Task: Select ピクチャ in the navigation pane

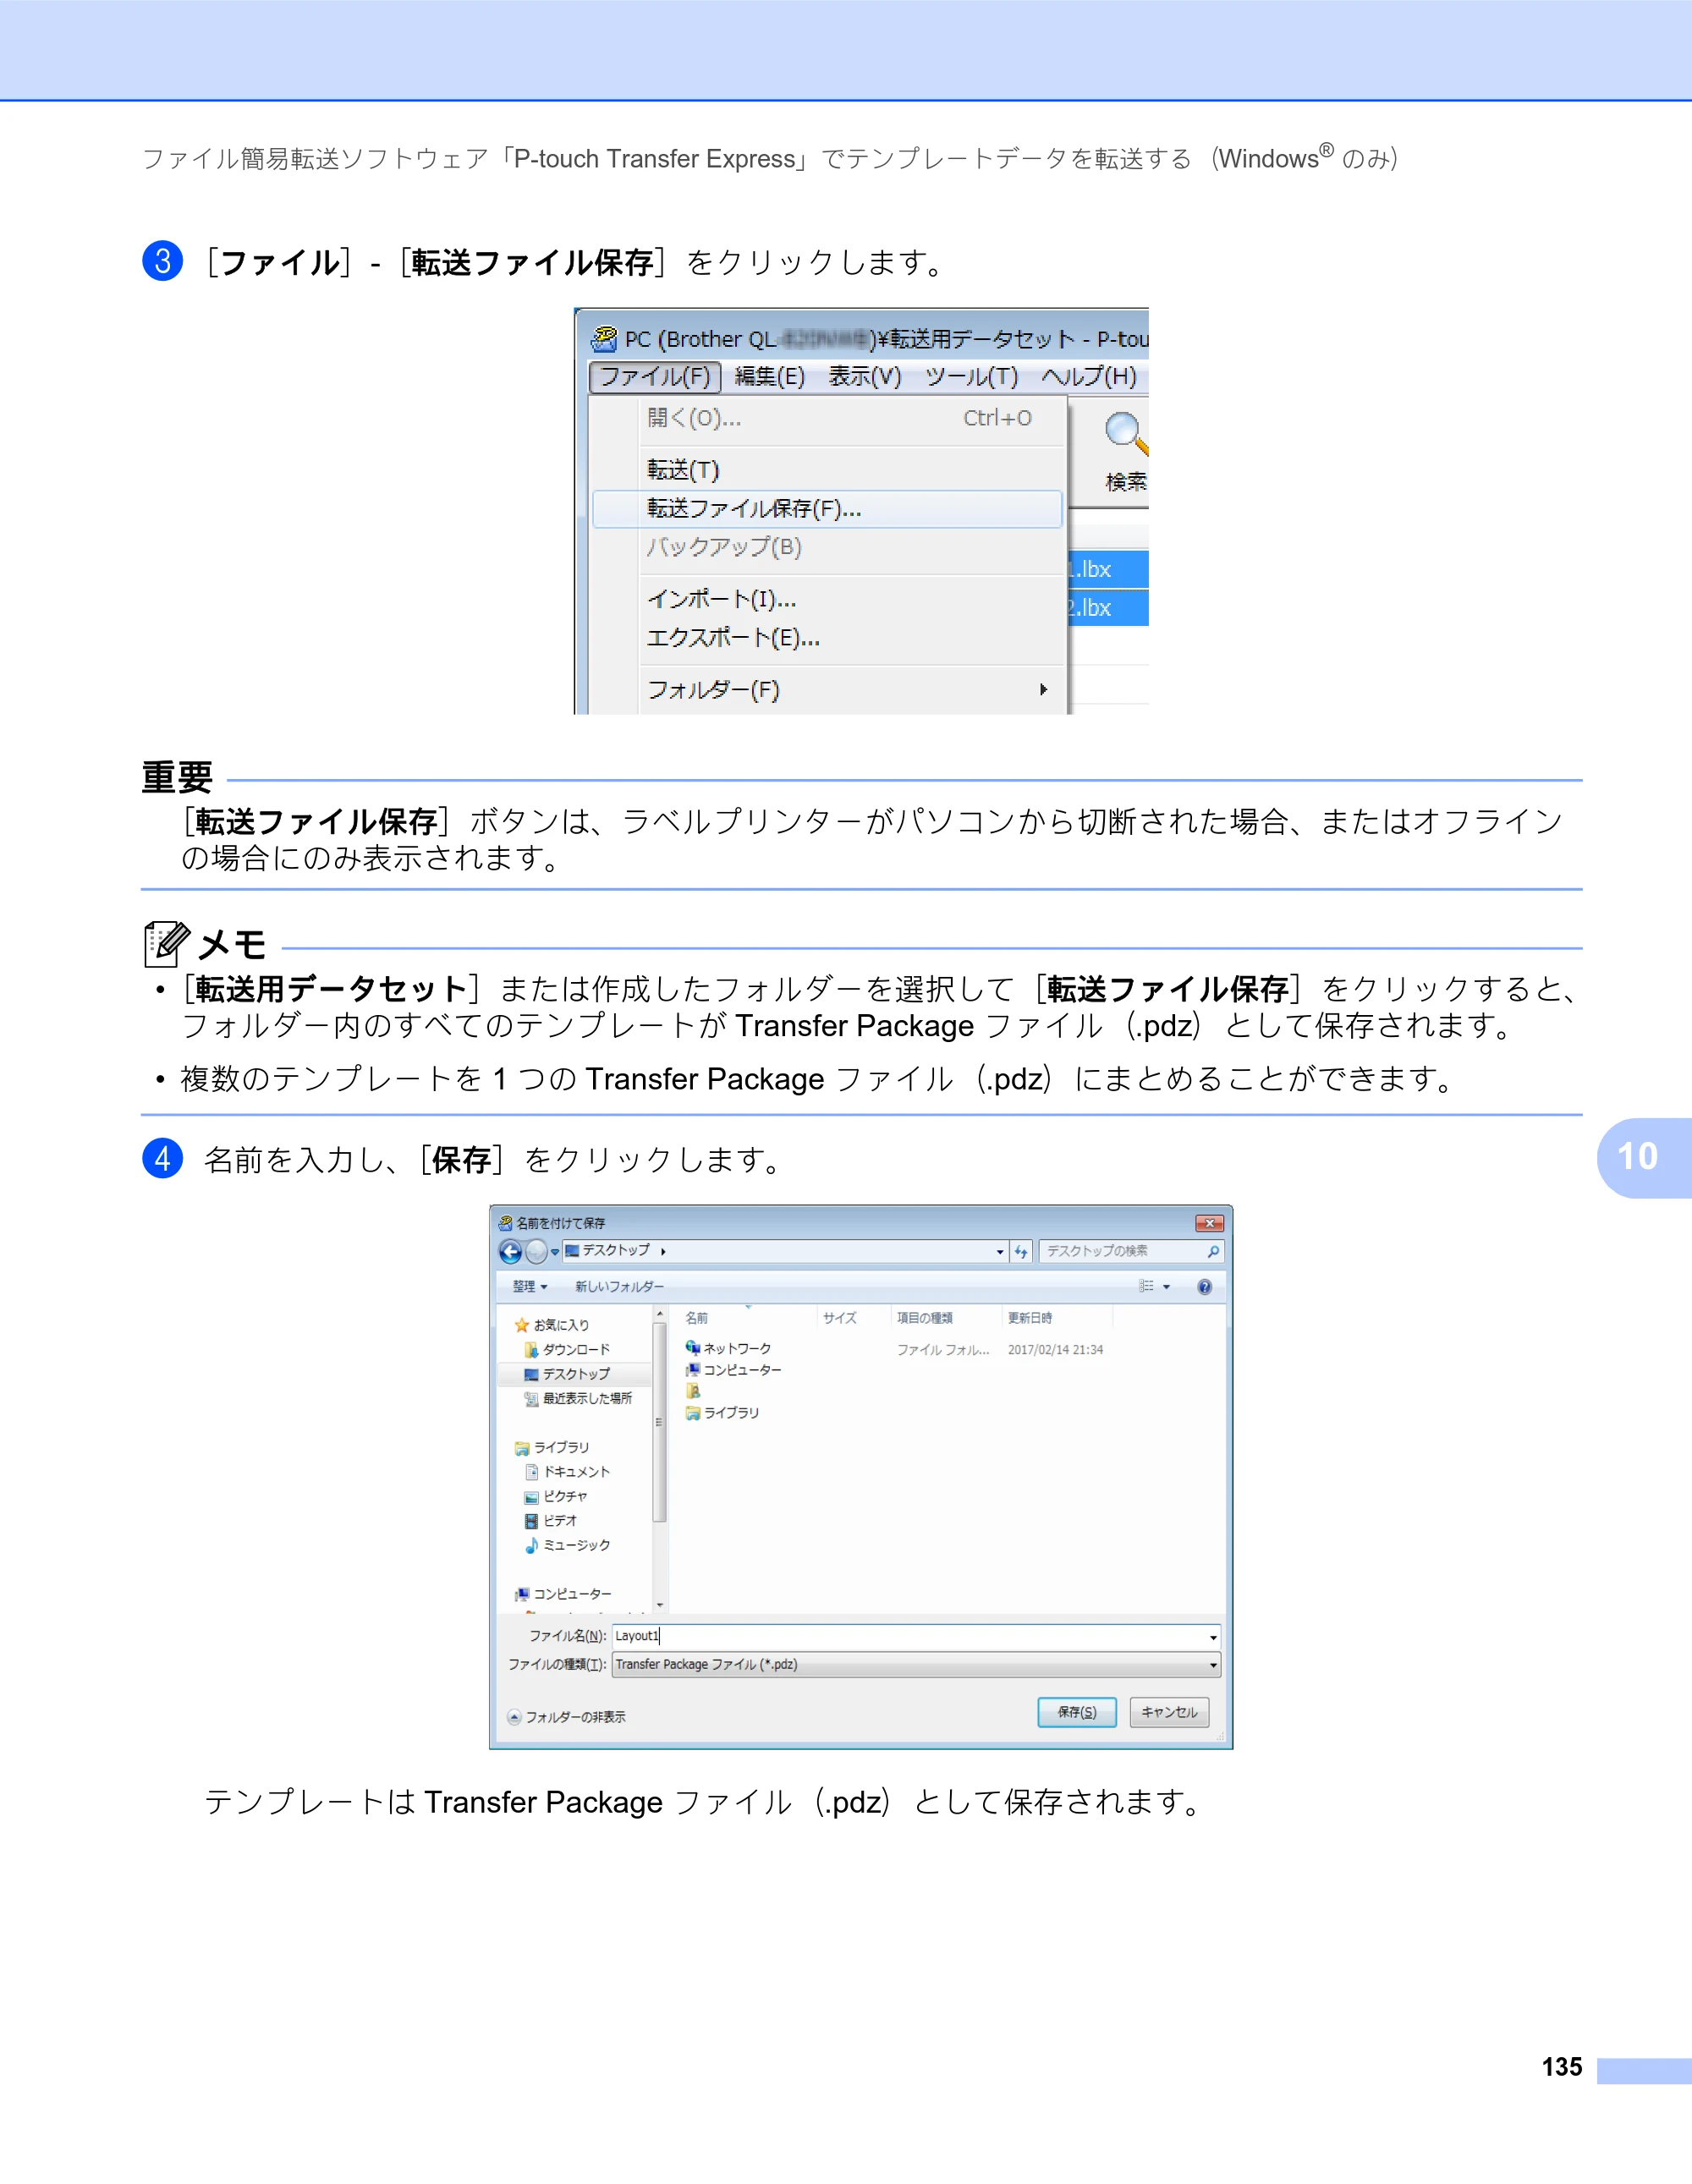Action: [556, 1497]
